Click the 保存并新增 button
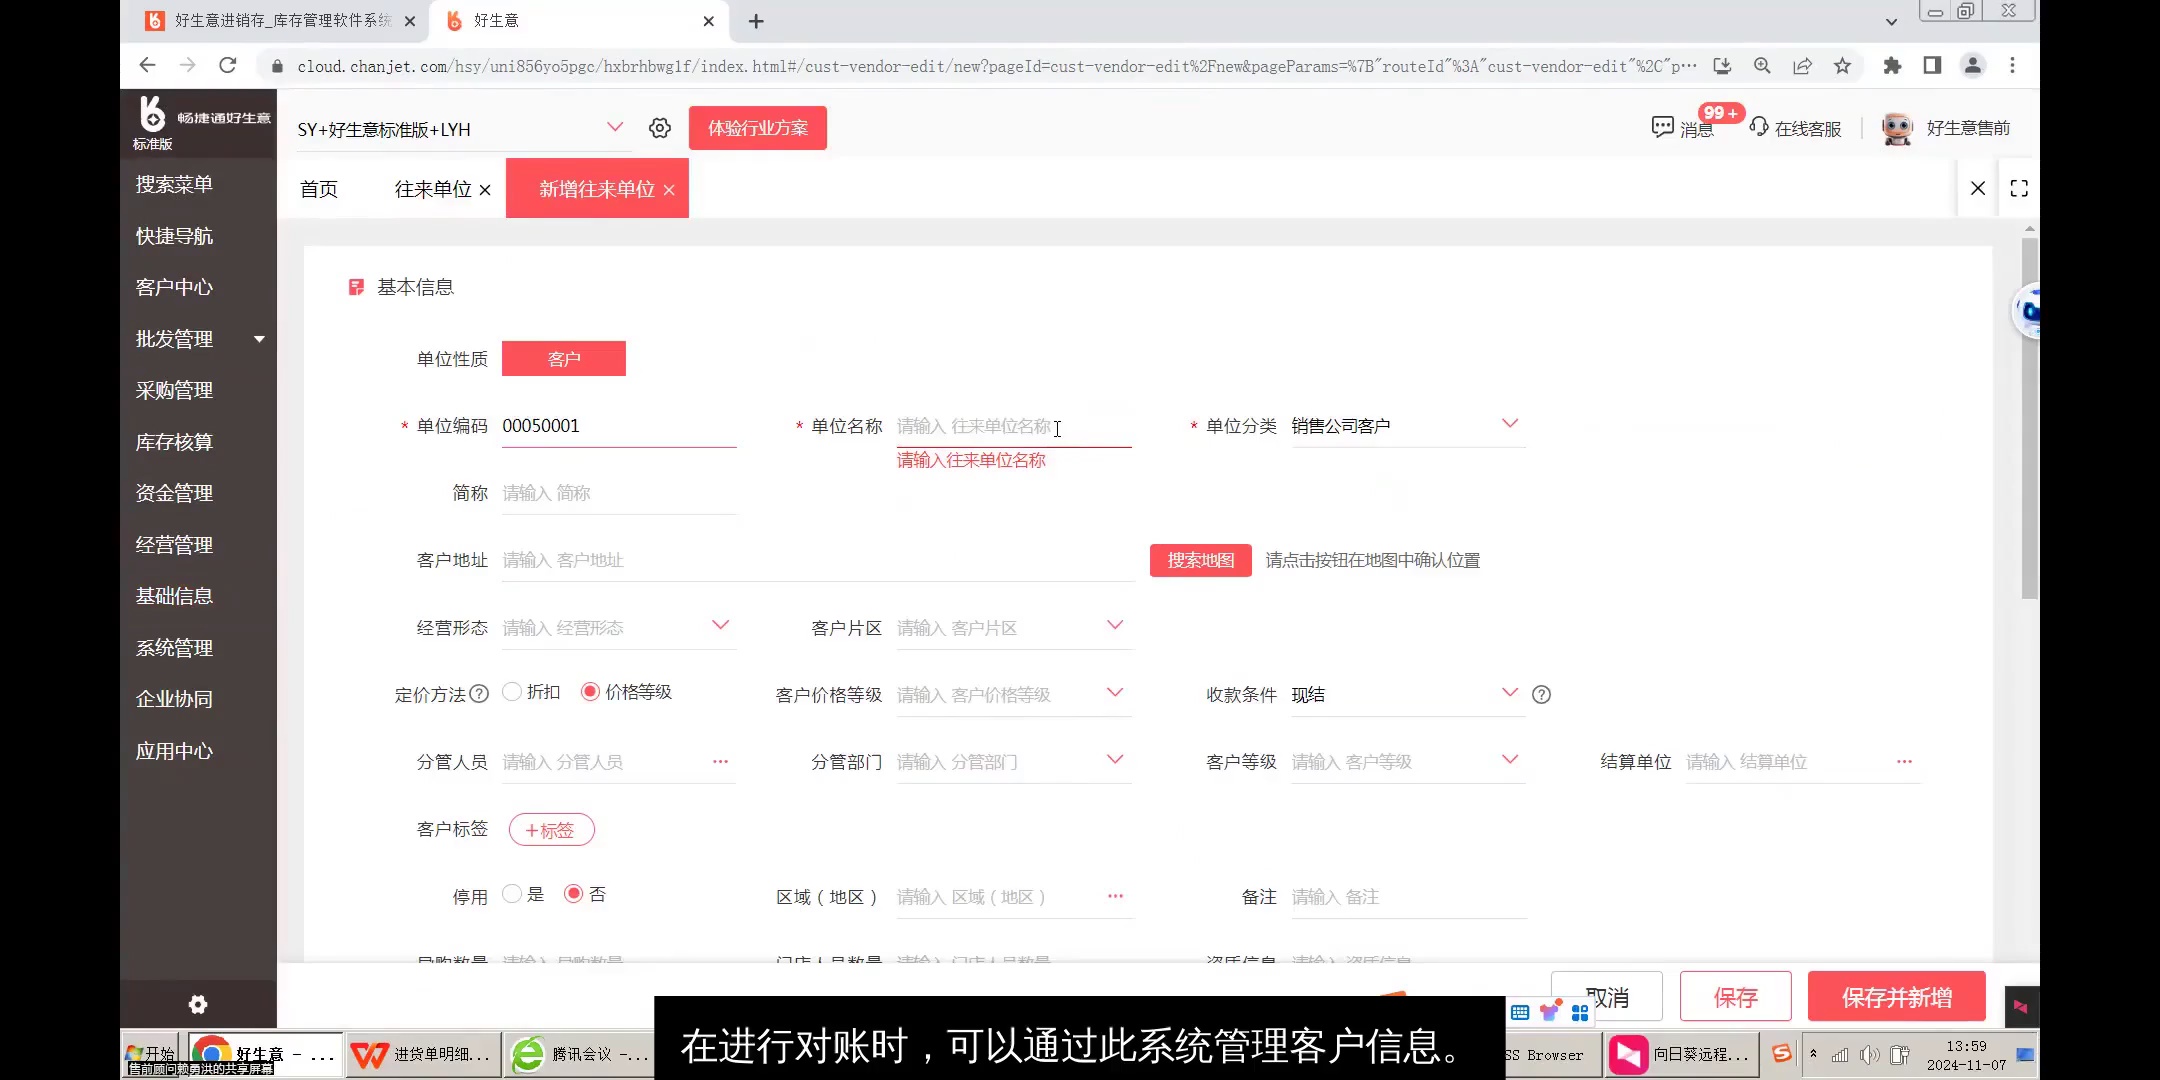The width and height of the screenshot is (2160, 1080). pos(1894,996)
